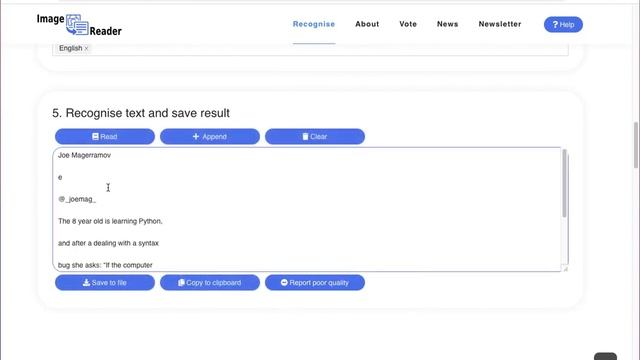Click the plus icon on Append button
This screenshot has width=640, height=360.
click(196, 136)
